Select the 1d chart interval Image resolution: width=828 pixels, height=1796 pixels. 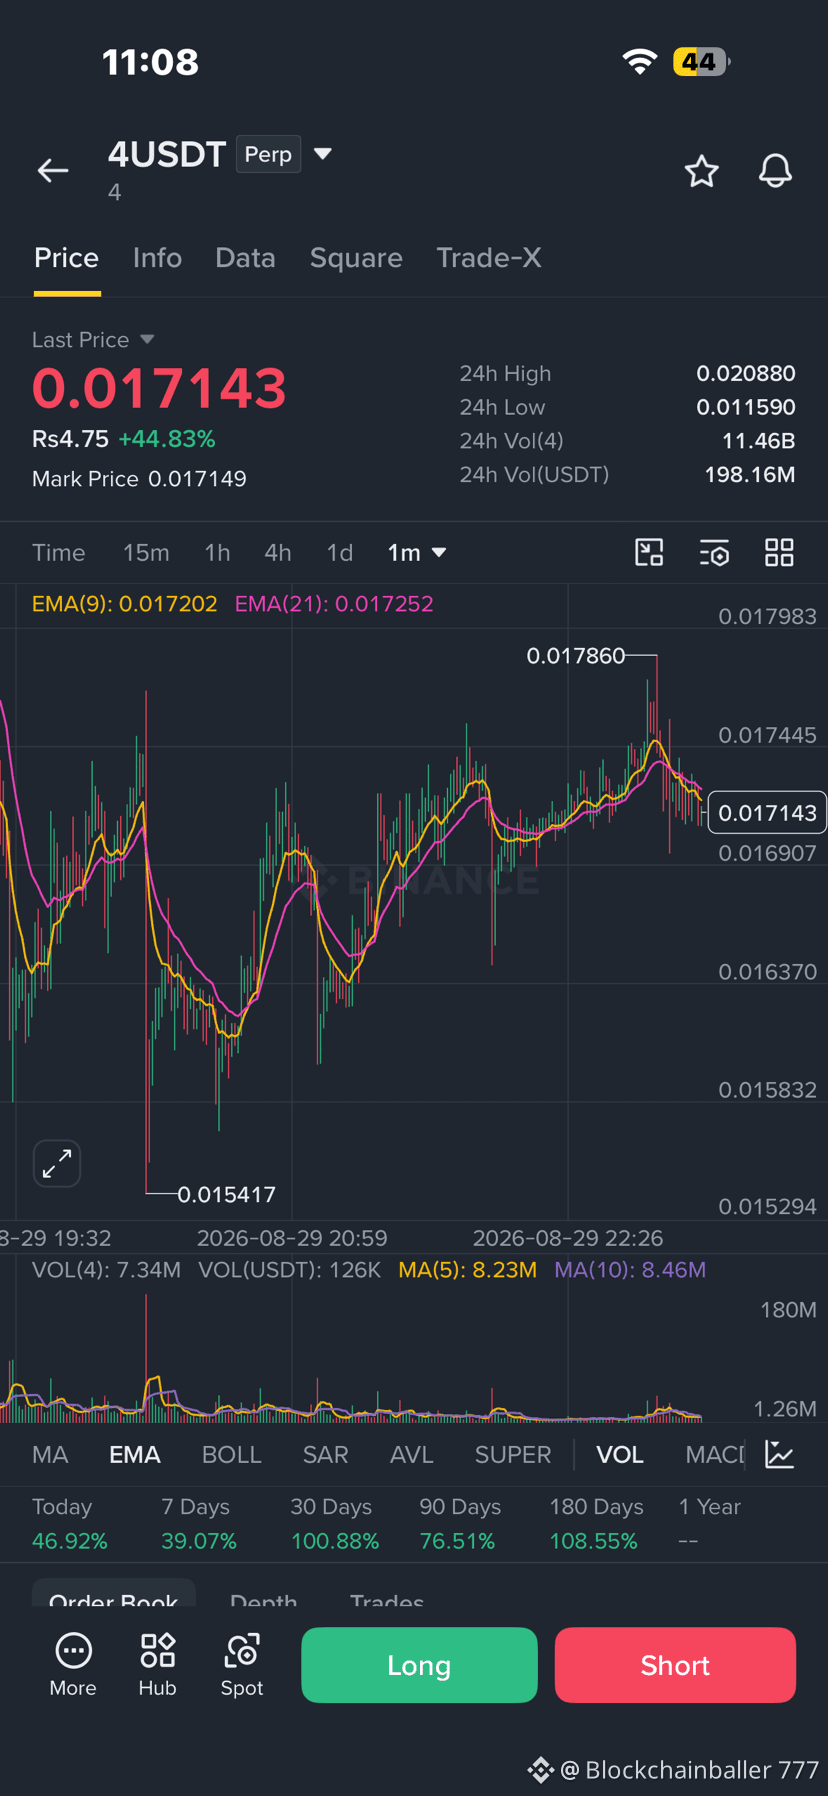tap(340, 552)
